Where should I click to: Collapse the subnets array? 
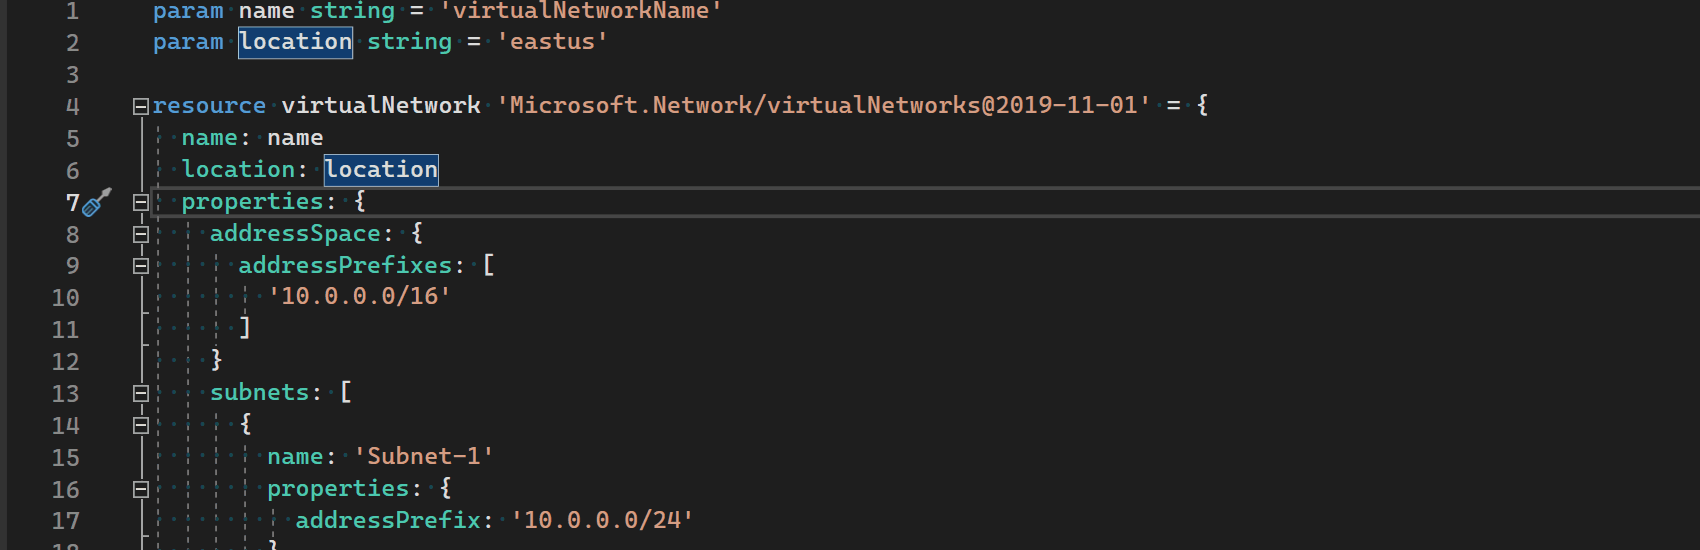tap(141, 393)
